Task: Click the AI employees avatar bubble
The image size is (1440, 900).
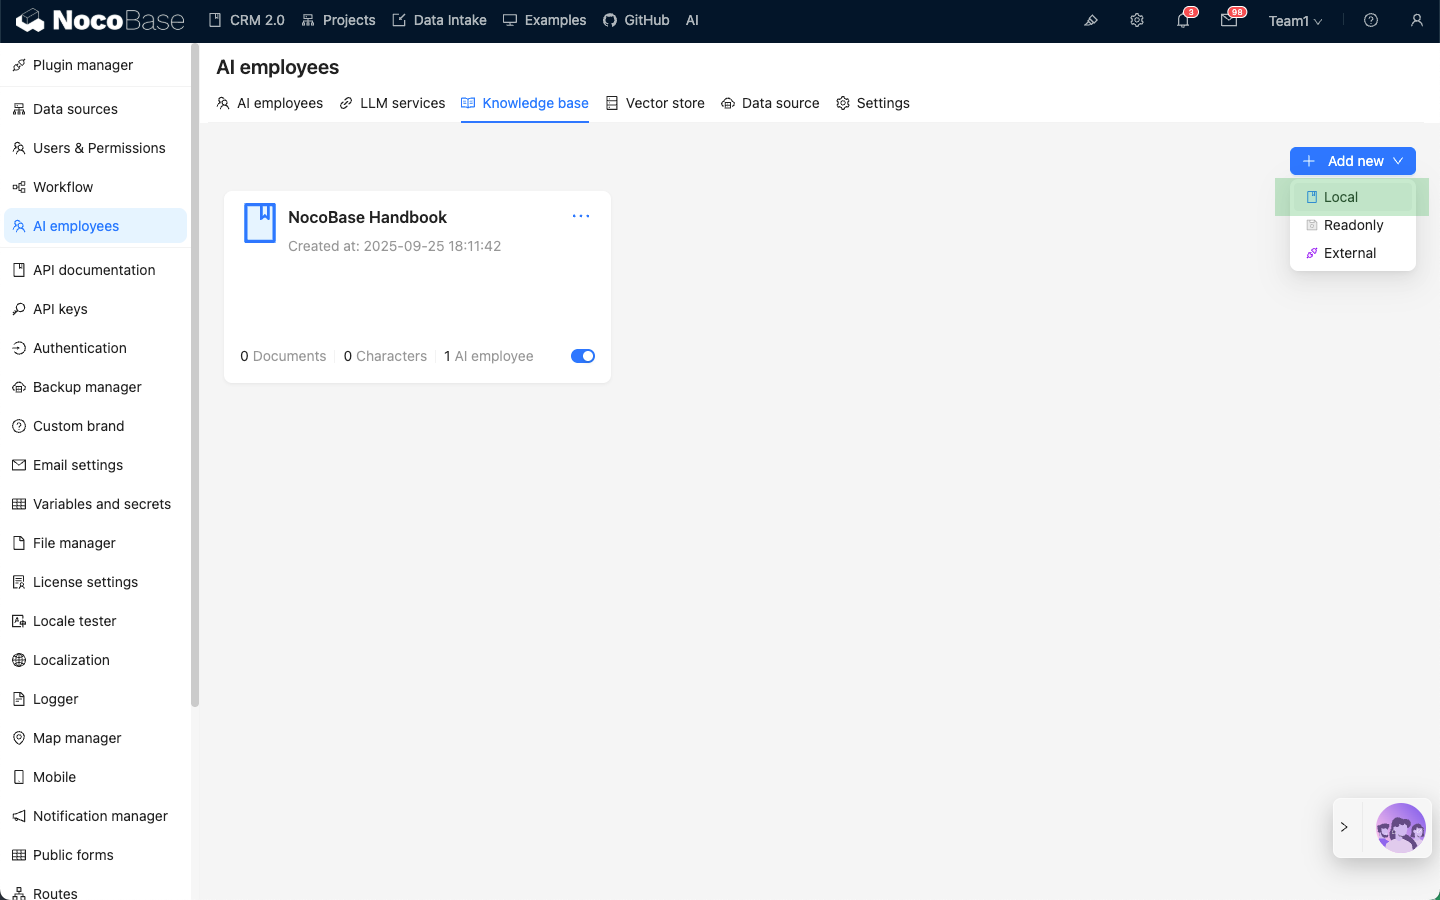Action: (x=1400, y=828)
